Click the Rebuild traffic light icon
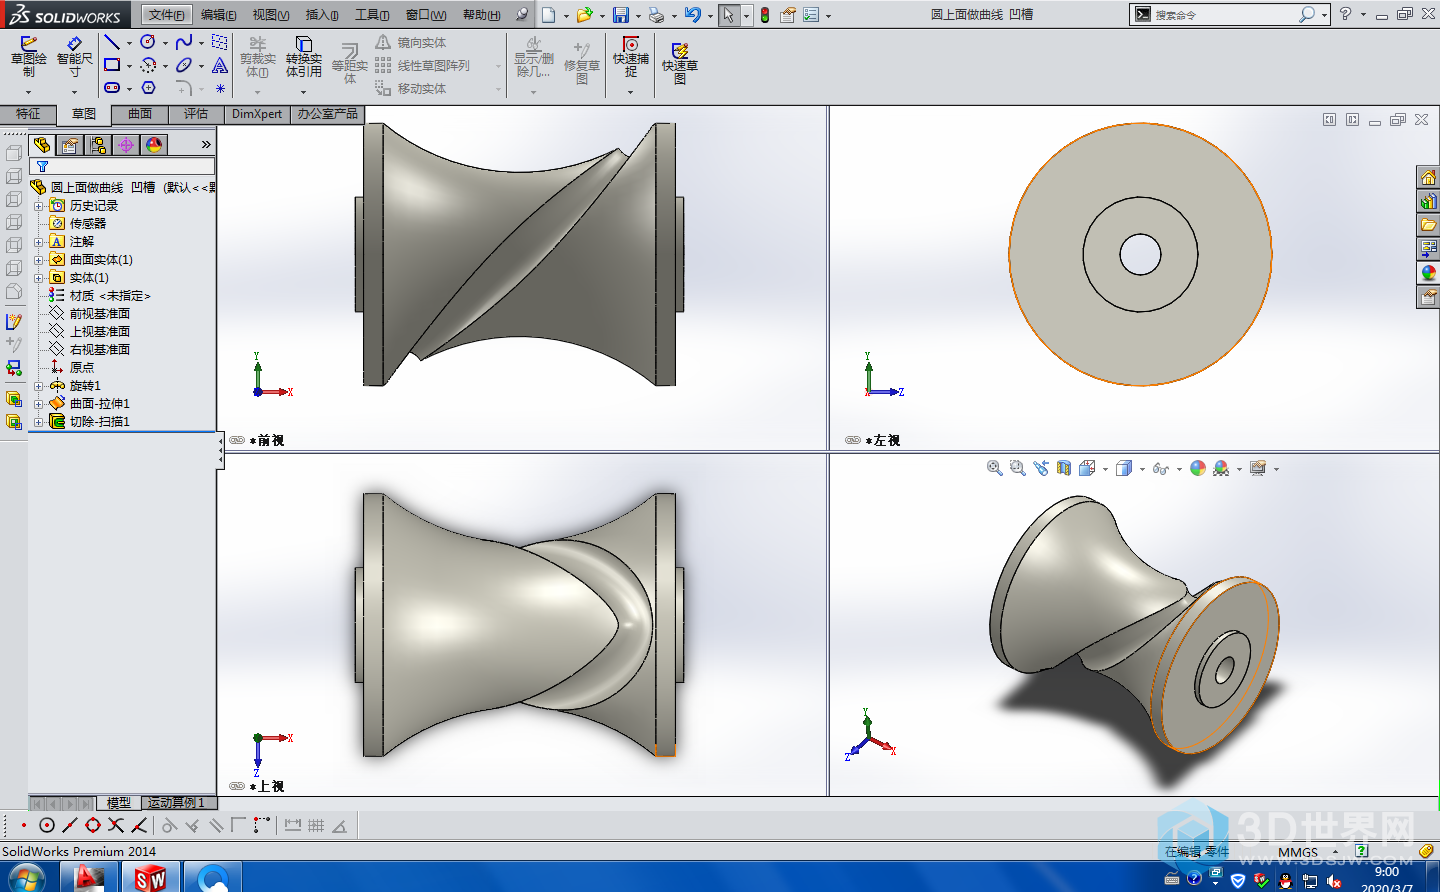Image resolution: width=1440 pixels, height=892 pixels. tap(765, 15)
